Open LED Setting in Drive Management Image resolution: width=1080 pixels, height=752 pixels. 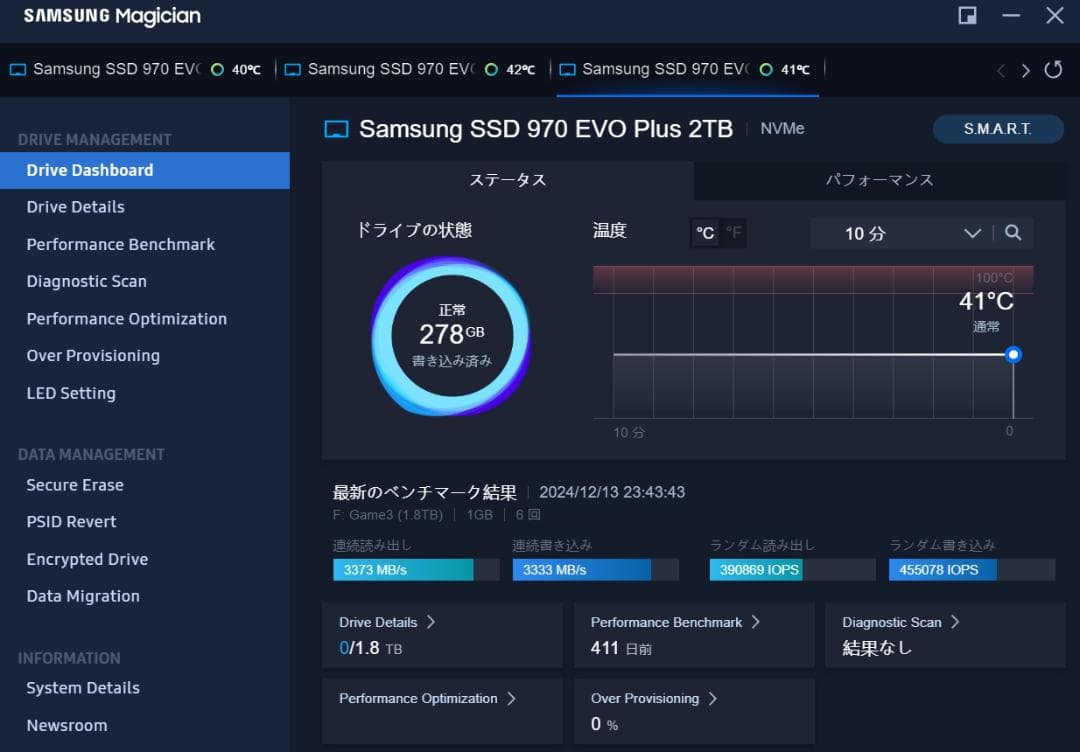69,393
